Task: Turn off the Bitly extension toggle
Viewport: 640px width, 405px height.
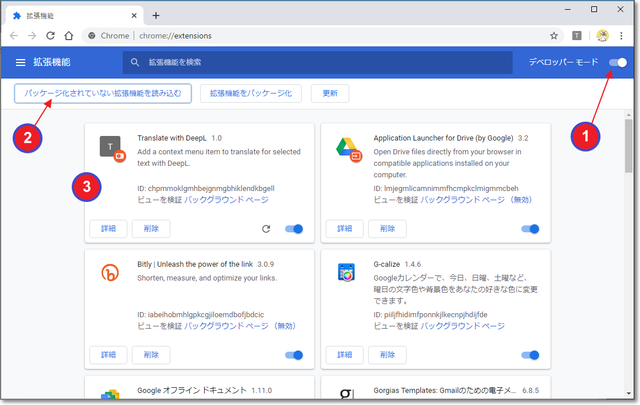Action: click(x=293, y=355)
